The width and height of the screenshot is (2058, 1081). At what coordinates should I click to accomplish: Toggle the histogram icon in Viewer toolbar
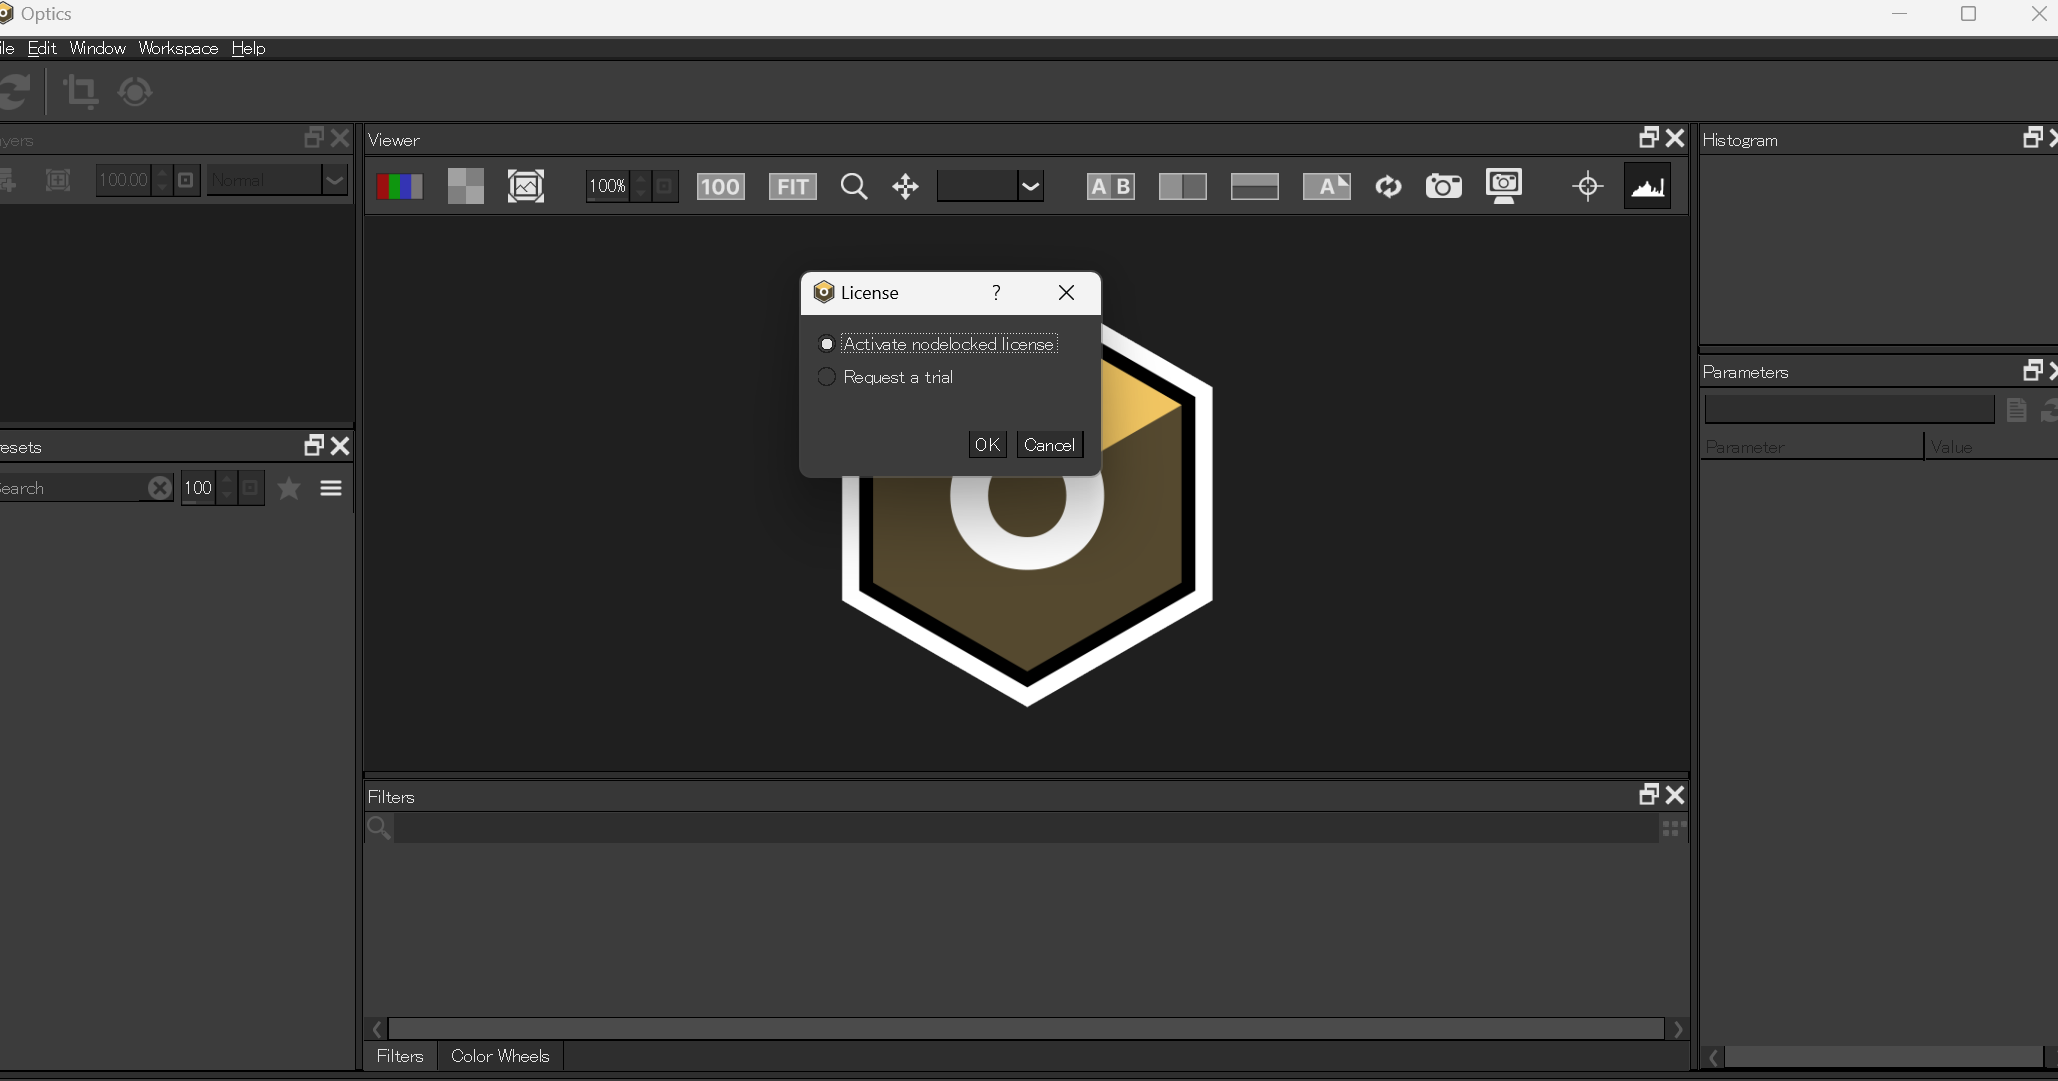tap(1647, 186)
